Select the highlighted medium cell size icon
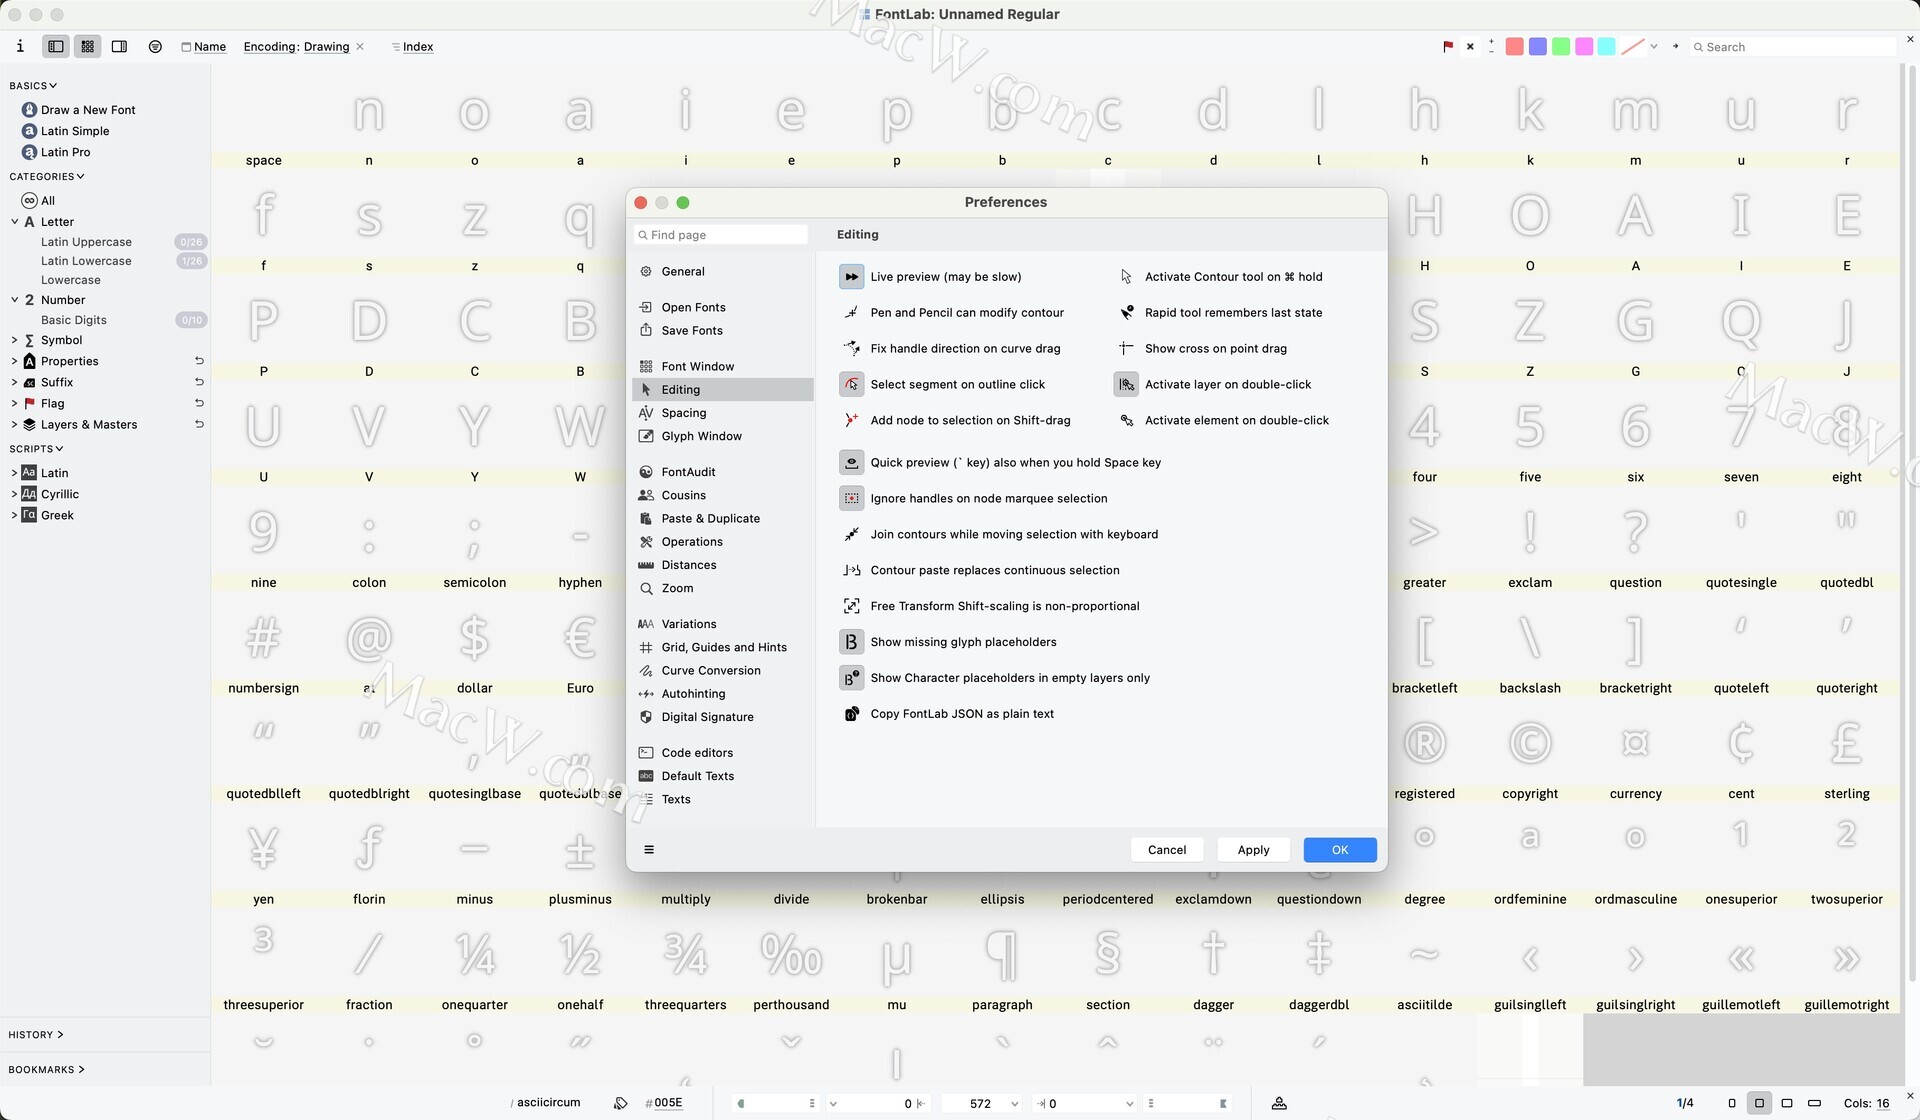1920x1120 pixels. tap(1759, 1104)
